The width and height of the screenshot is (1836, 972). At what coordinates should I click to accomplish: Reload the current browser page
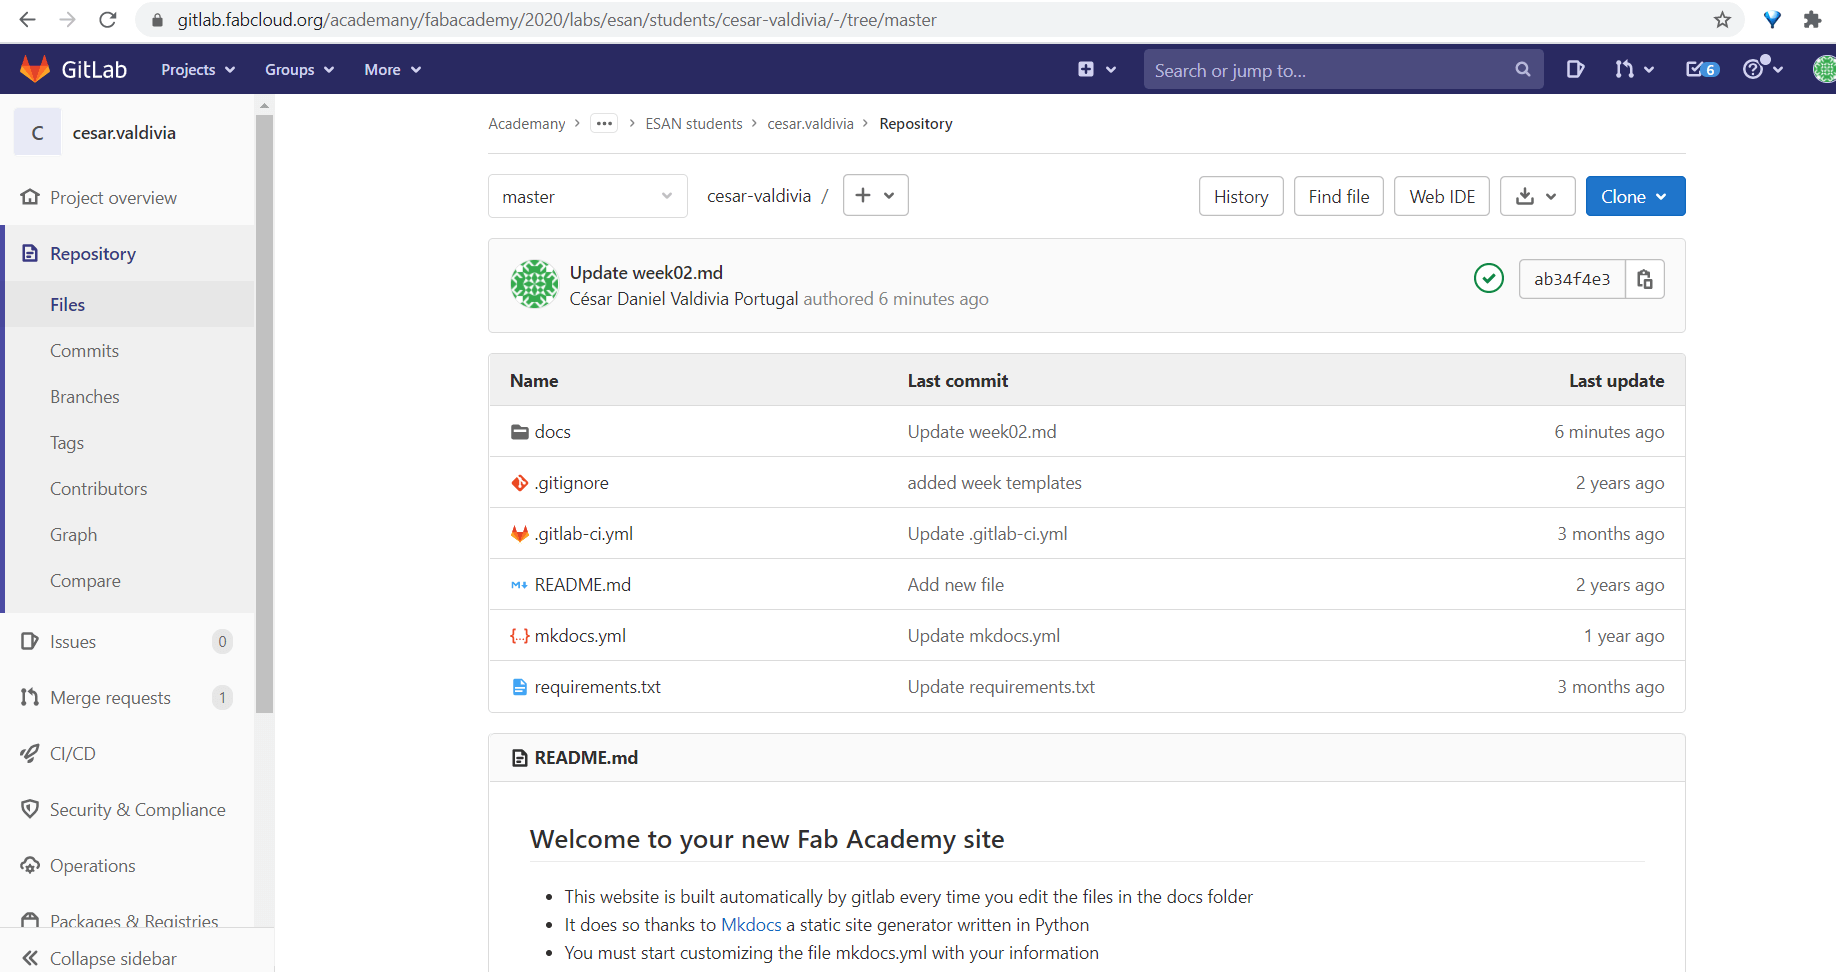point(108,20)
